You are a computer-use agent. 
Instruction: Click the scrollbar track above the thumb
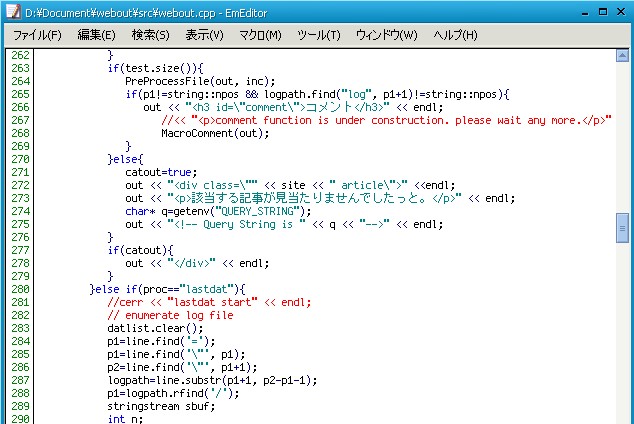tap(622, 130)
